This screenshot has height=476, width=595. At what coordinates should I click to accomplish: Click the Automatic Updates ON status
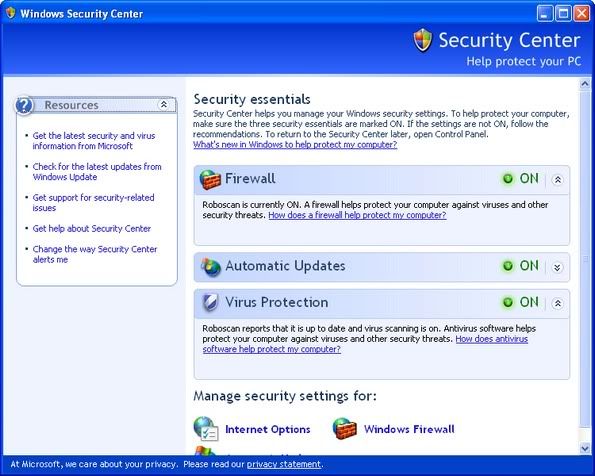520,266
